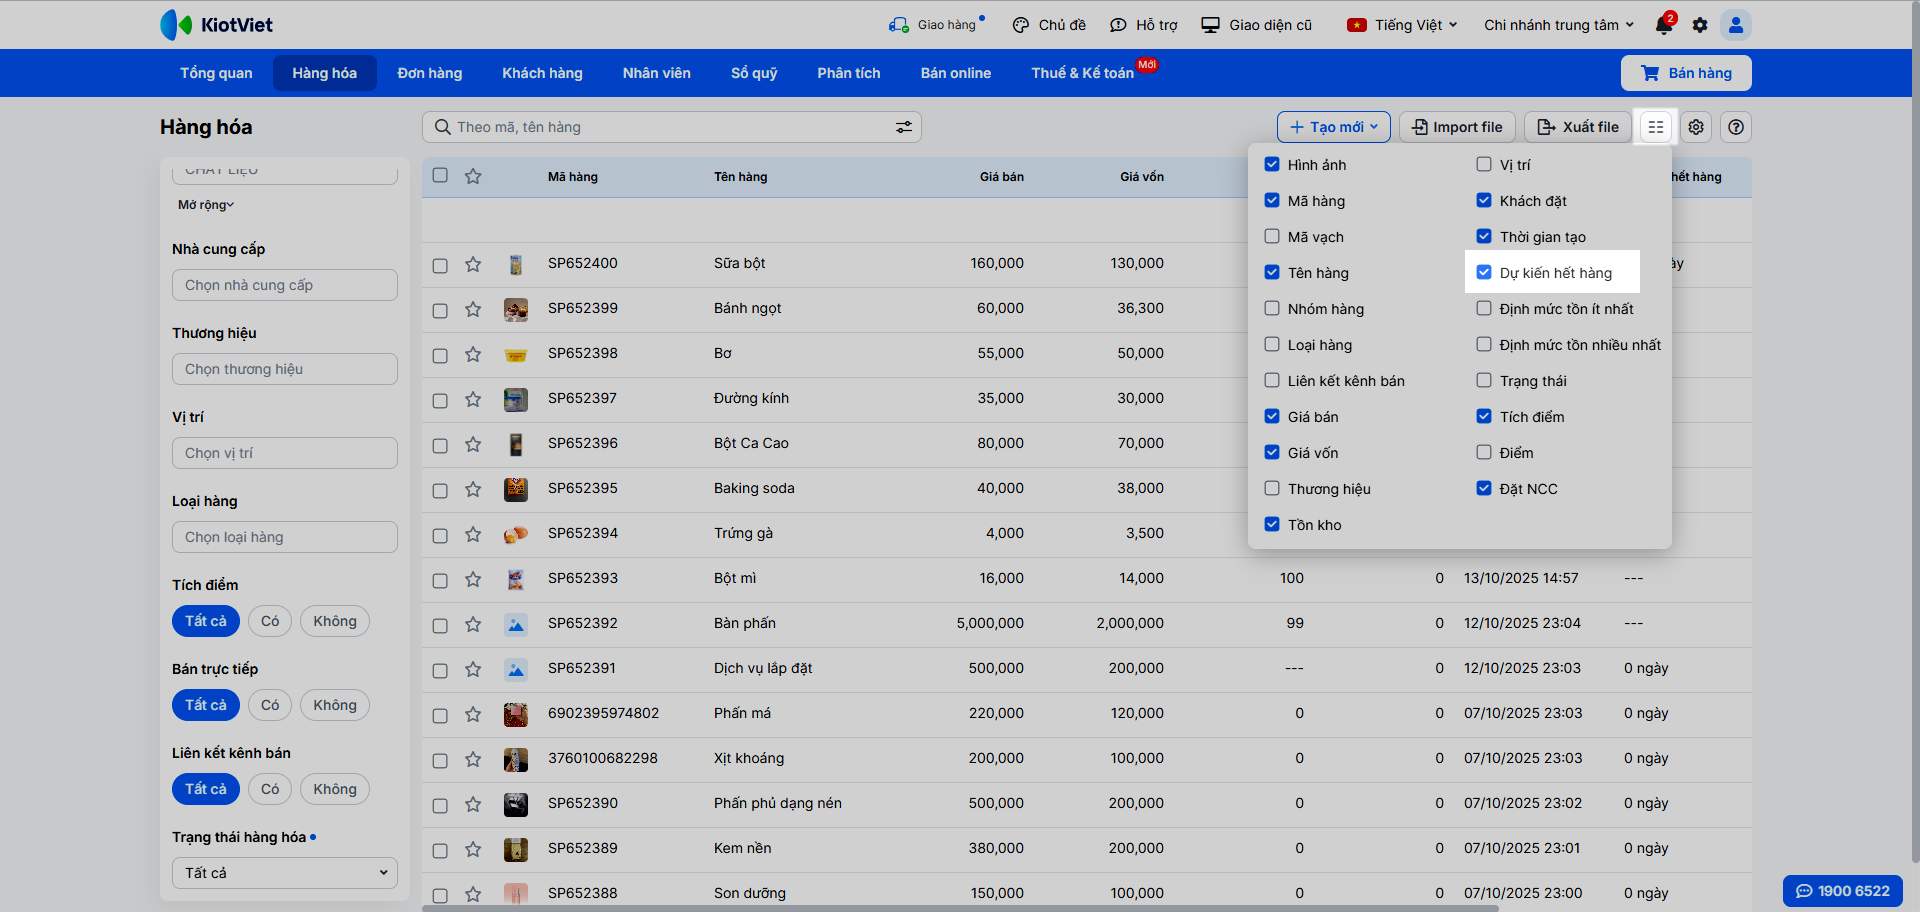The width and height of the screenshot is (1920, 912).
Task: Star product Trứng gà
Action: pos(473,534)
